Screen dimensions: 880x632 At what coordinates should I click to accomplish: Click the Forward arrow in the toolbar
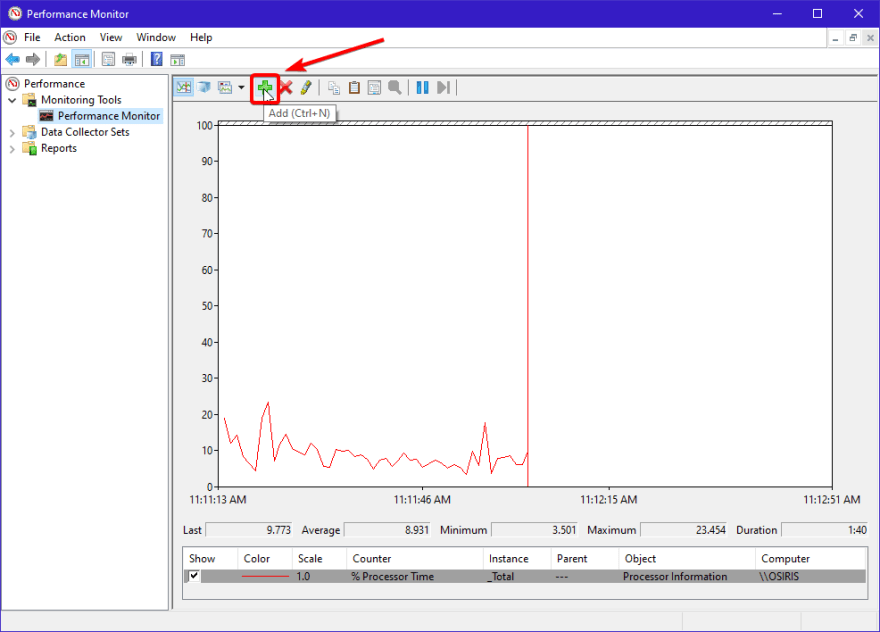[33, 59]
